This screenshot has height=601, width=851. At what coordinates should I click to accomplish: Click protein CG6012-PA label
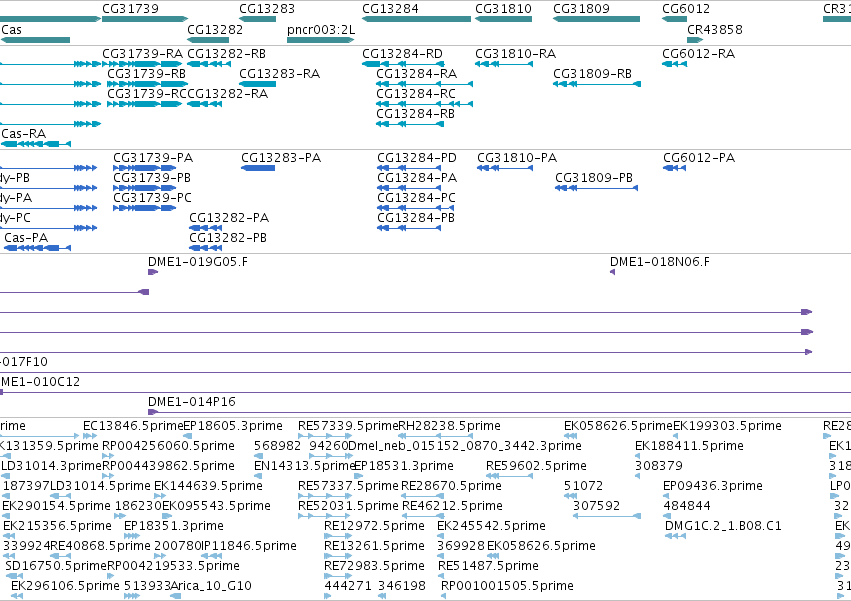[x=698, y=158]
